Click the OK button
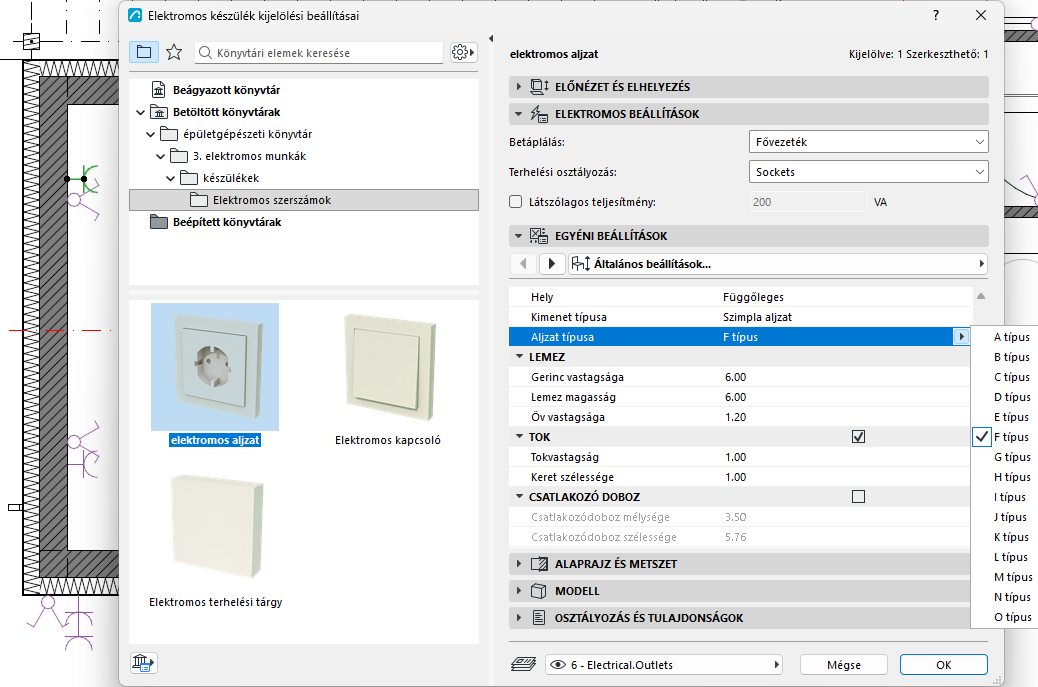This screenshot has width=1038, height=687. [943, 664]
